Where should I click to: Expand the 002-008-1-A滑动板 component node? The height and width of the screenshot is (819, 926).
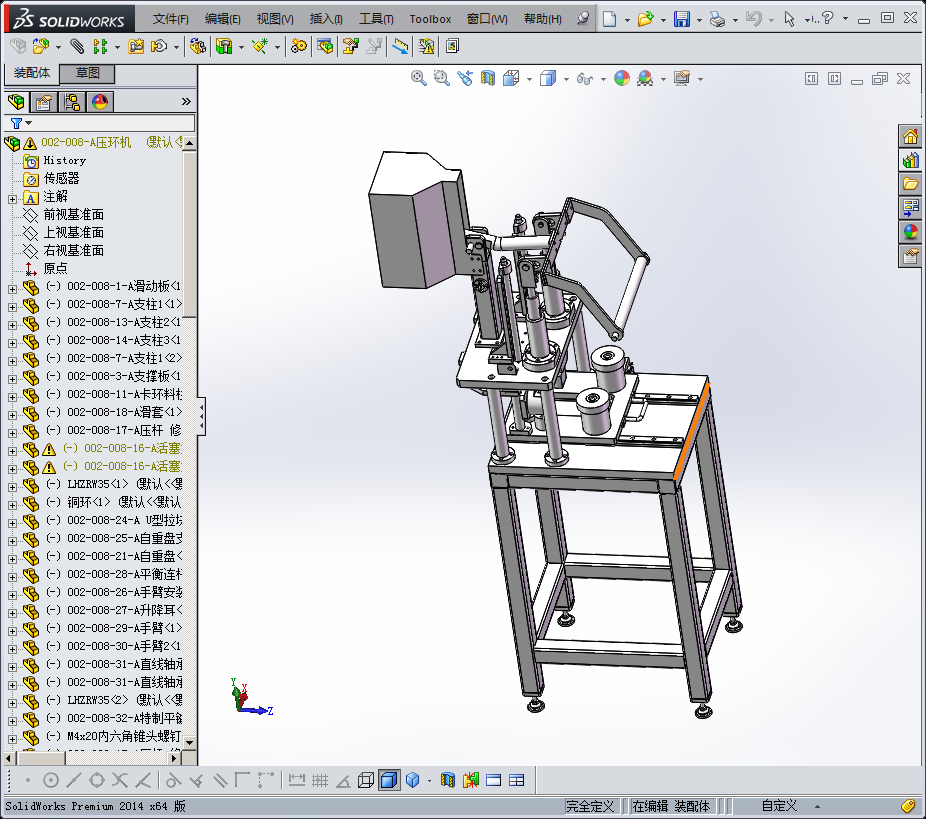(13, 288)
